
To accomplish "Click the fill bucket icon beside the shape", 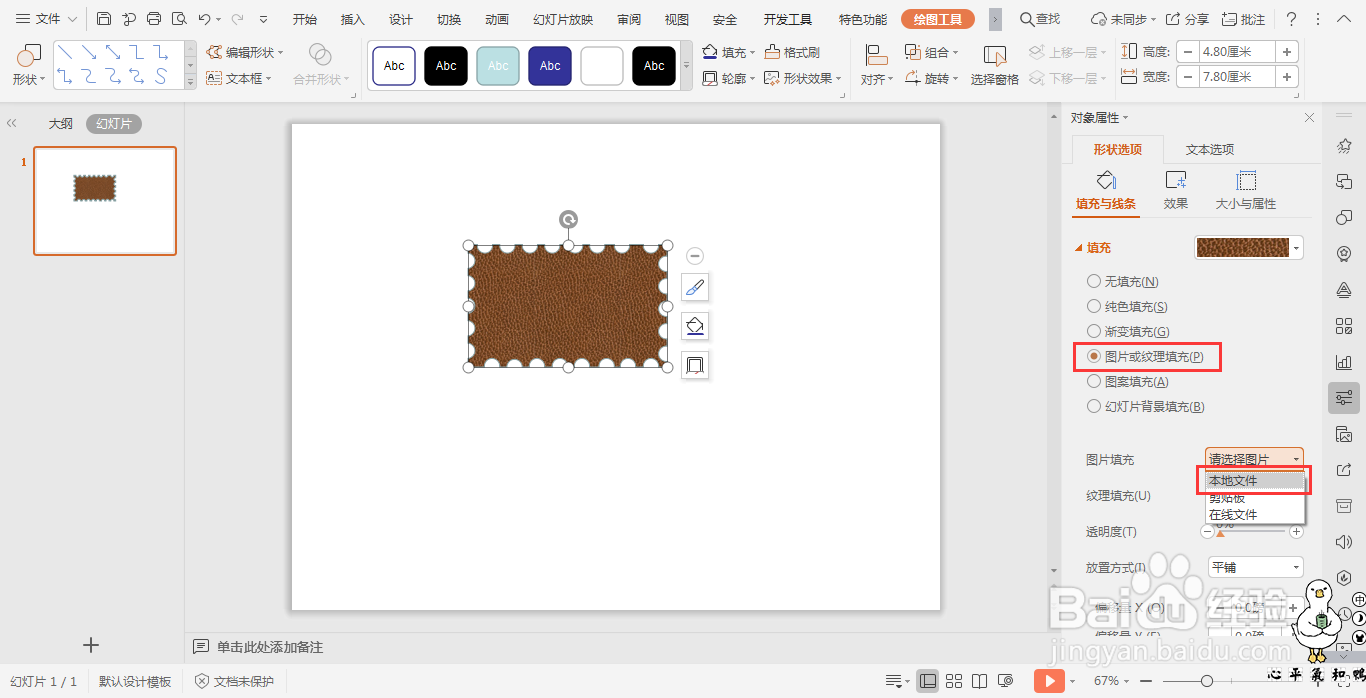I will click(695, 326).
